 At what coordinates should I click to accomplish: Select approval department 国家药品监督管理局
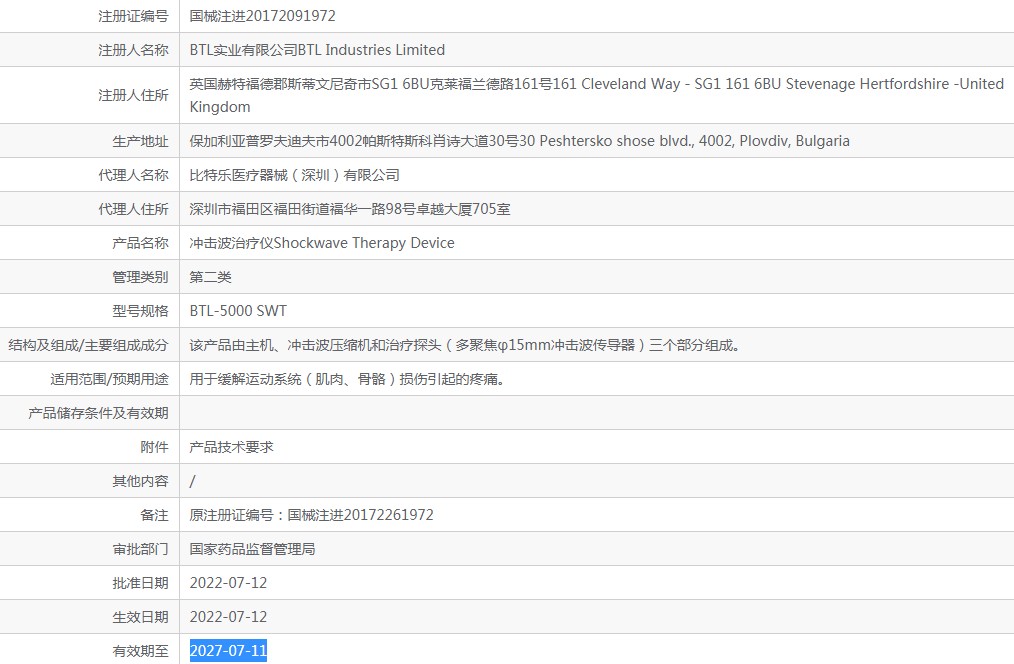[252, 550]
